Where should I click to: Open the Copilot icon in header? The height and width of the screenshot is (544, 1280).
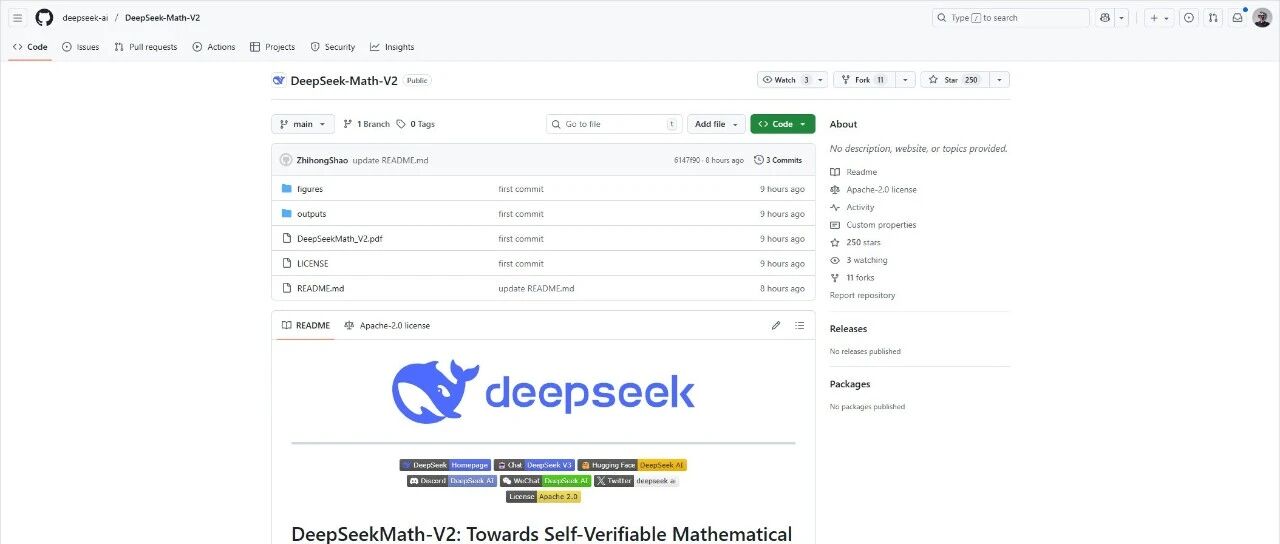tap(1105, 18)
